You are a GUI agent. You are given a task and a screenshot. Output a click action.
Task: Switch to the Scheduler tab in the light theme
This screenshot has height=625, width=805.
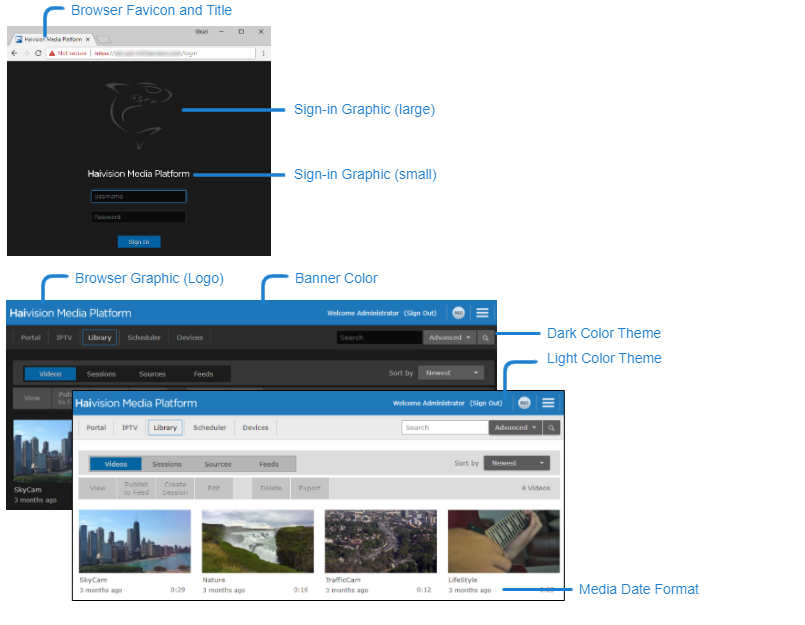coord(210,427)
